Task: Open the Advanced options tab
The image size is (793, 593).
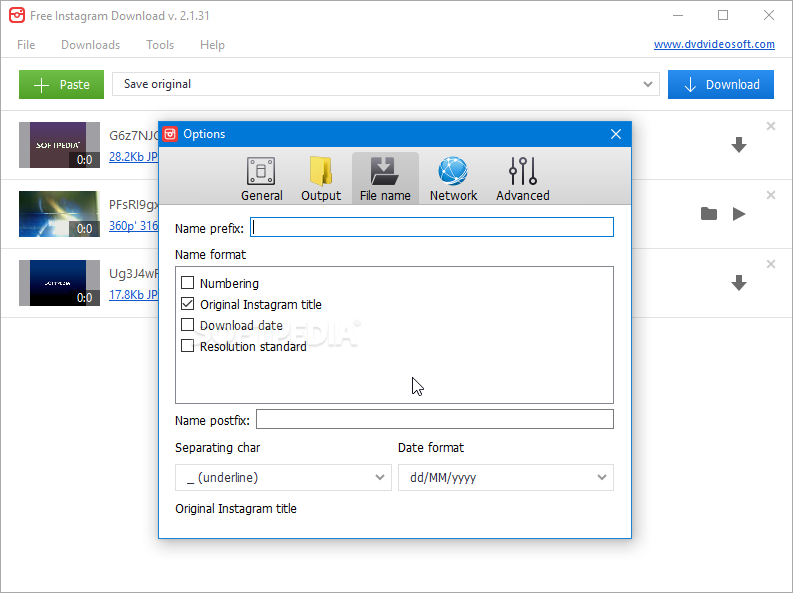Action: click(x=522, y=178)
